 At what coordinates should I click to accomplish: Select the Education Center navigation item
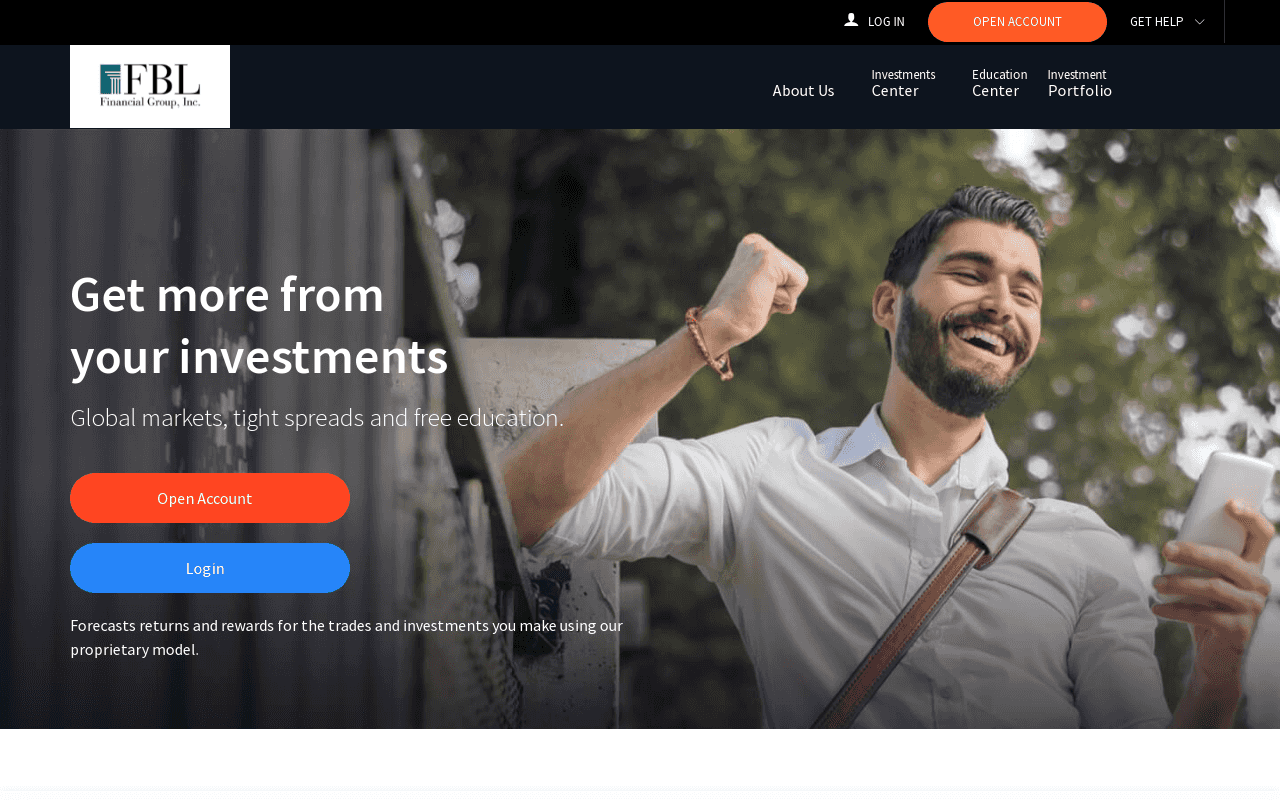(999, 83)
